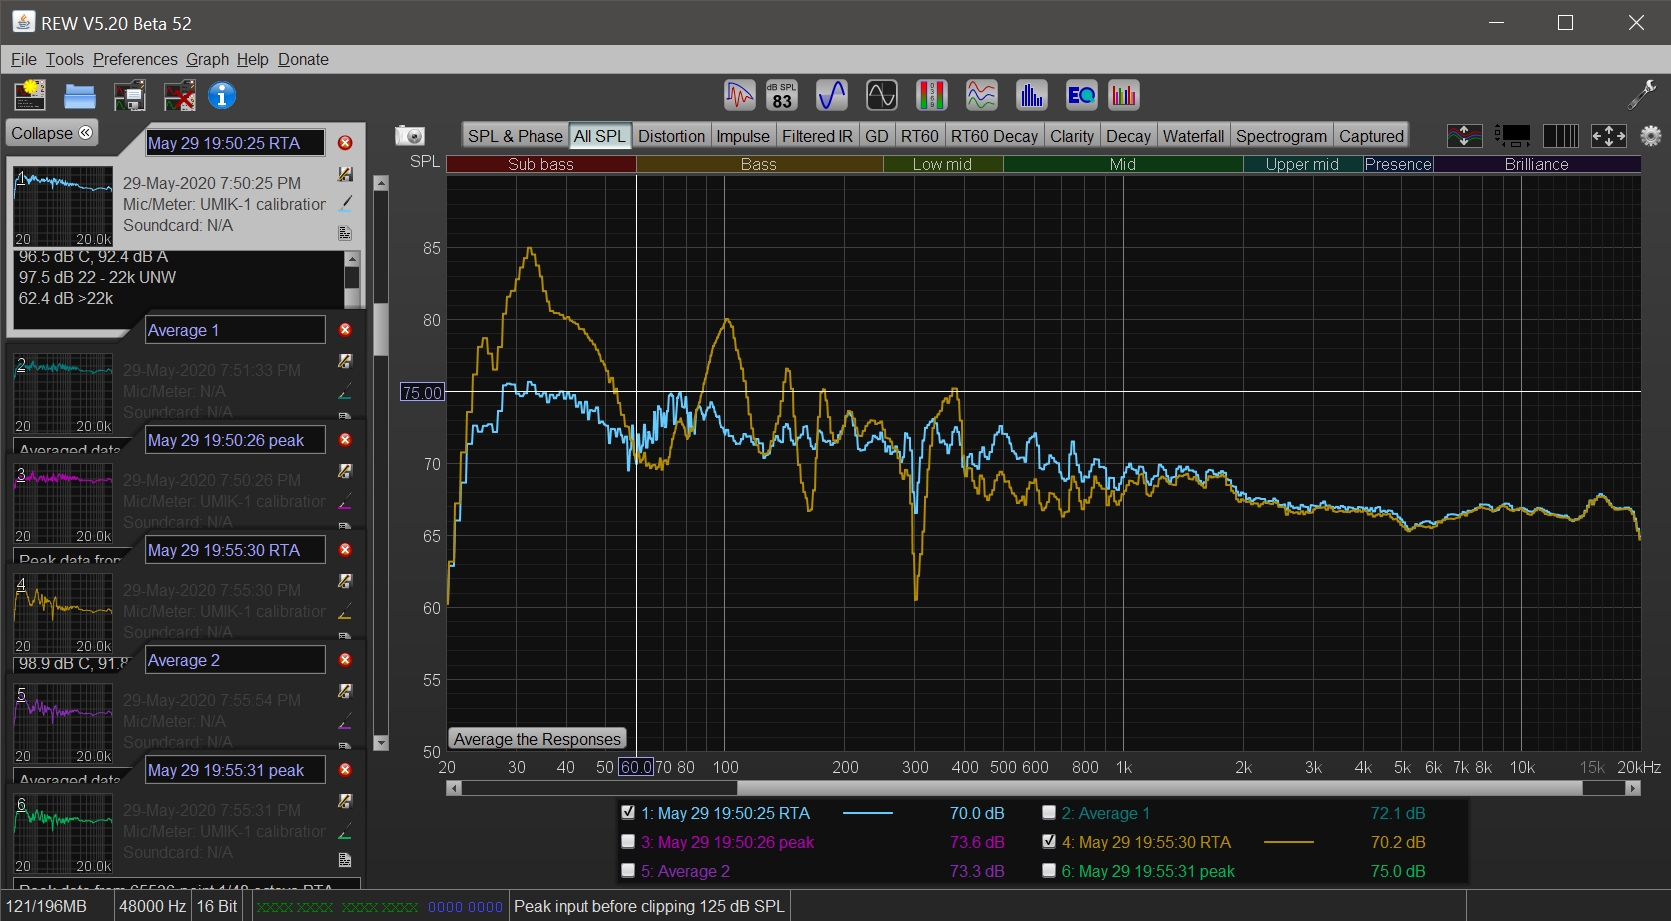Open the File menu
The width and height of the screenshot is (1671, 921).
(x=23, y=60)
